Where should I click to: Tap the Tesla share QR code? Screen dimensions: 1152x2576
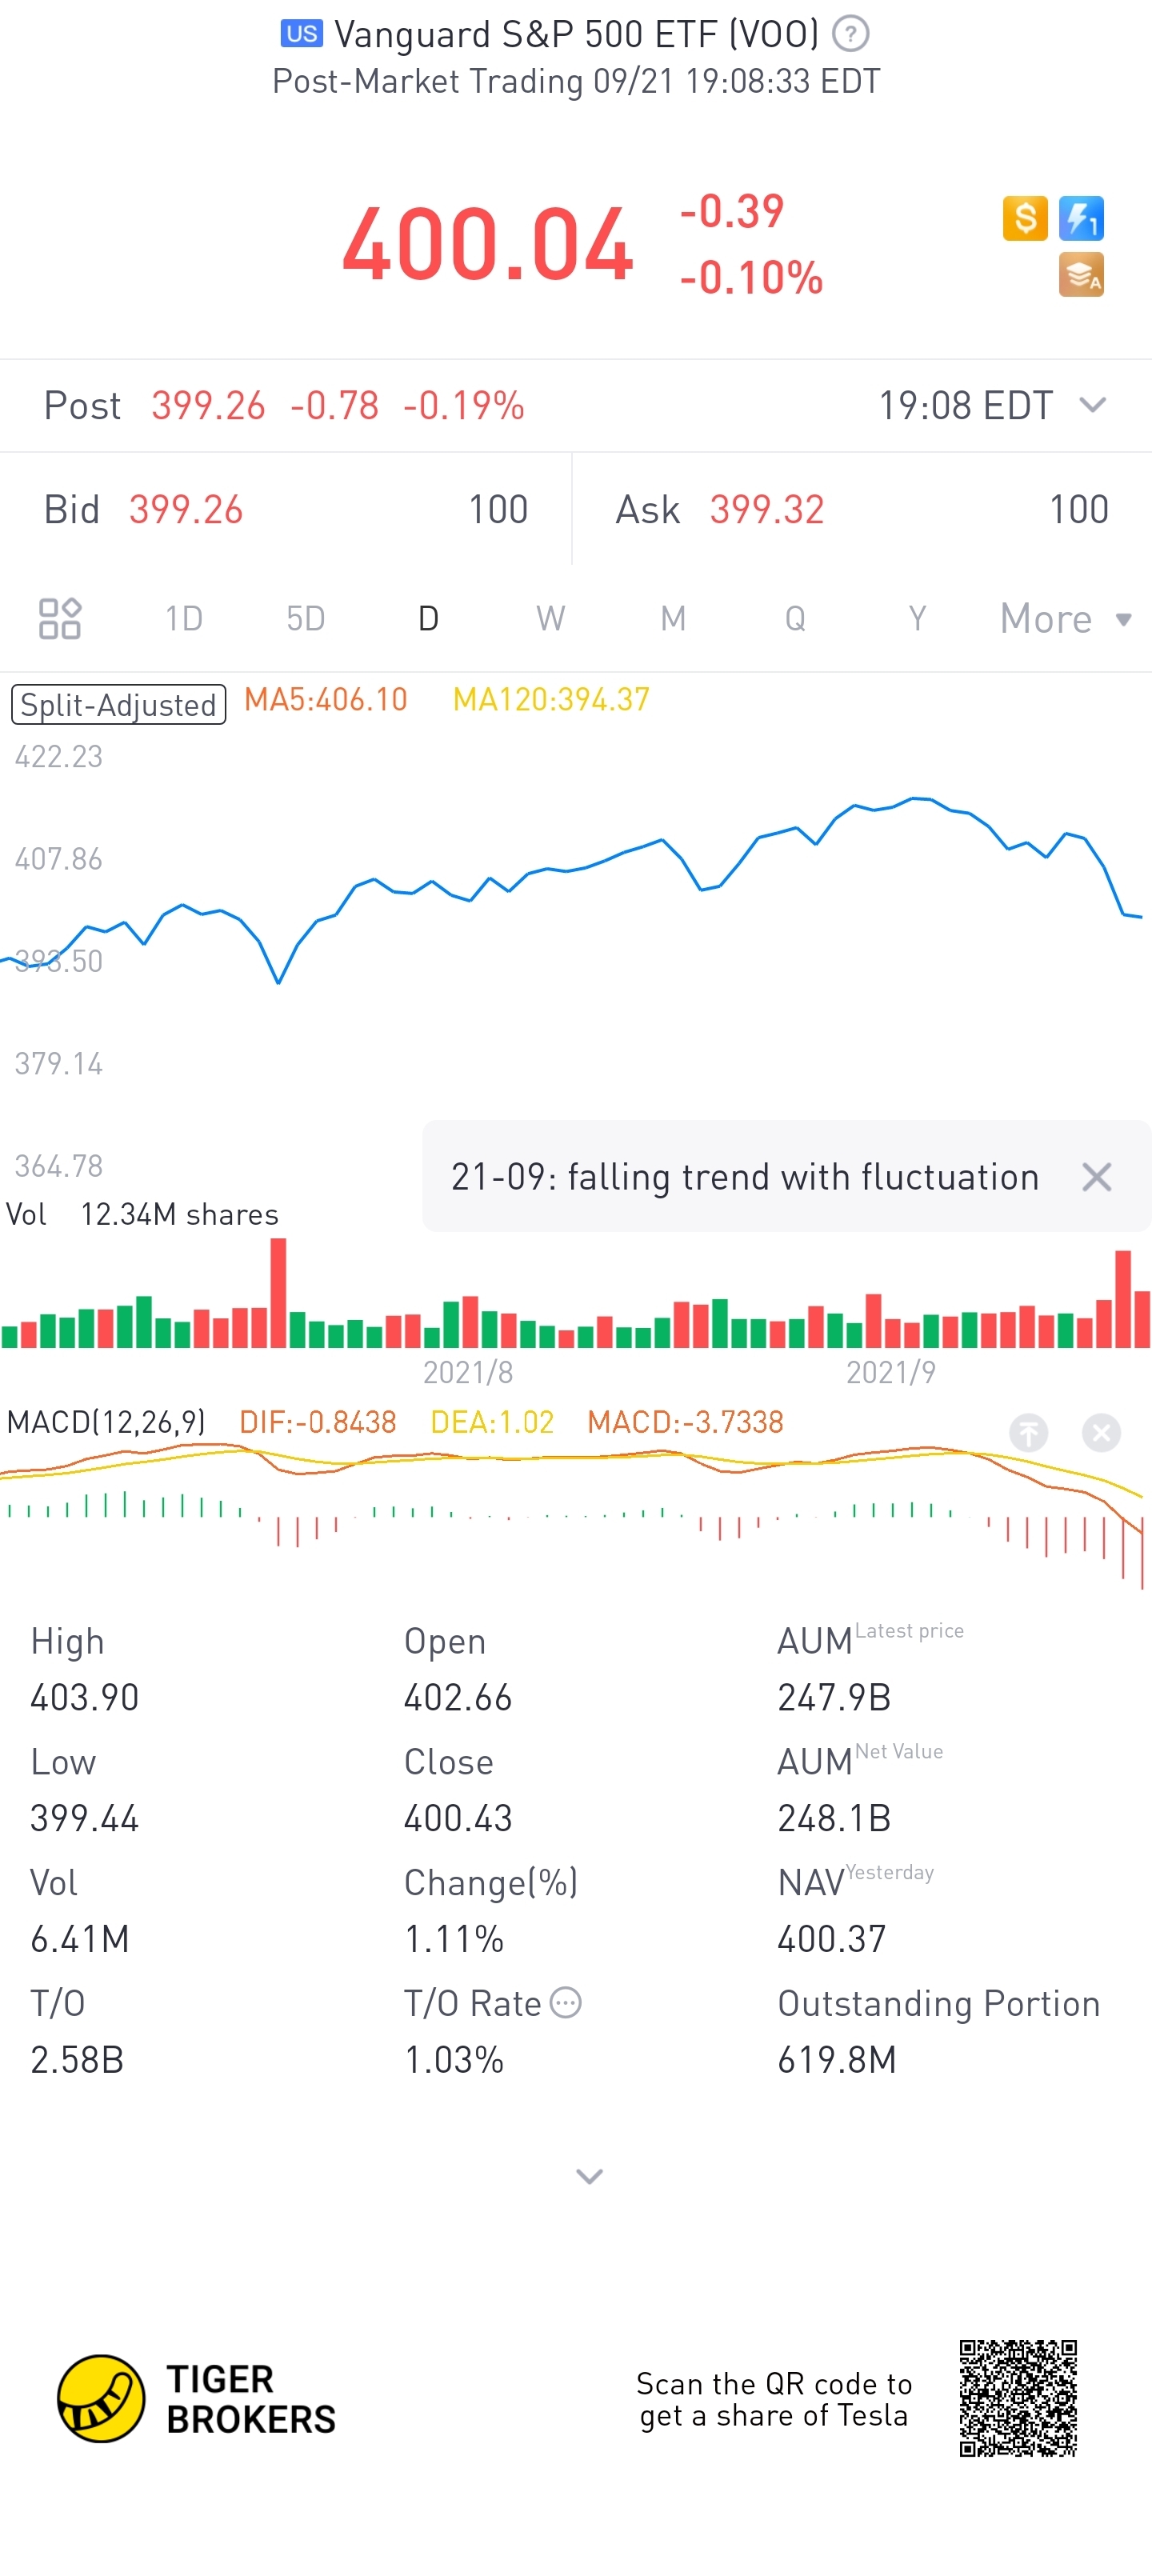click(1017, 2398)
